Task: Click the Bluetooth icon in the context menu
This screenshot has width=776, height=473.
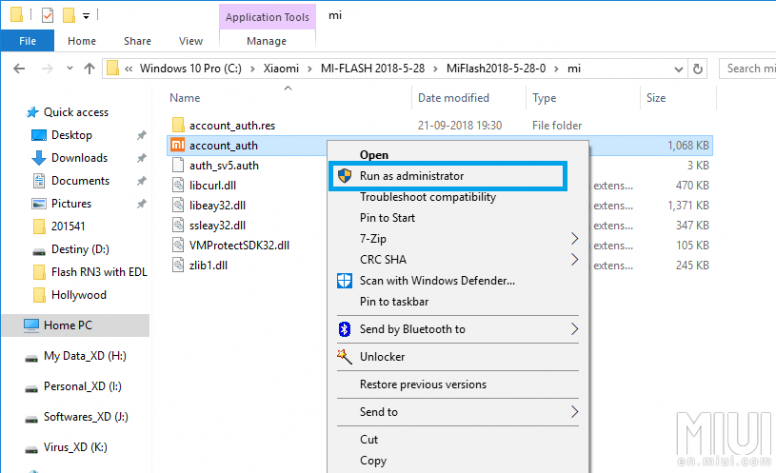Action: tap(344, 329)
